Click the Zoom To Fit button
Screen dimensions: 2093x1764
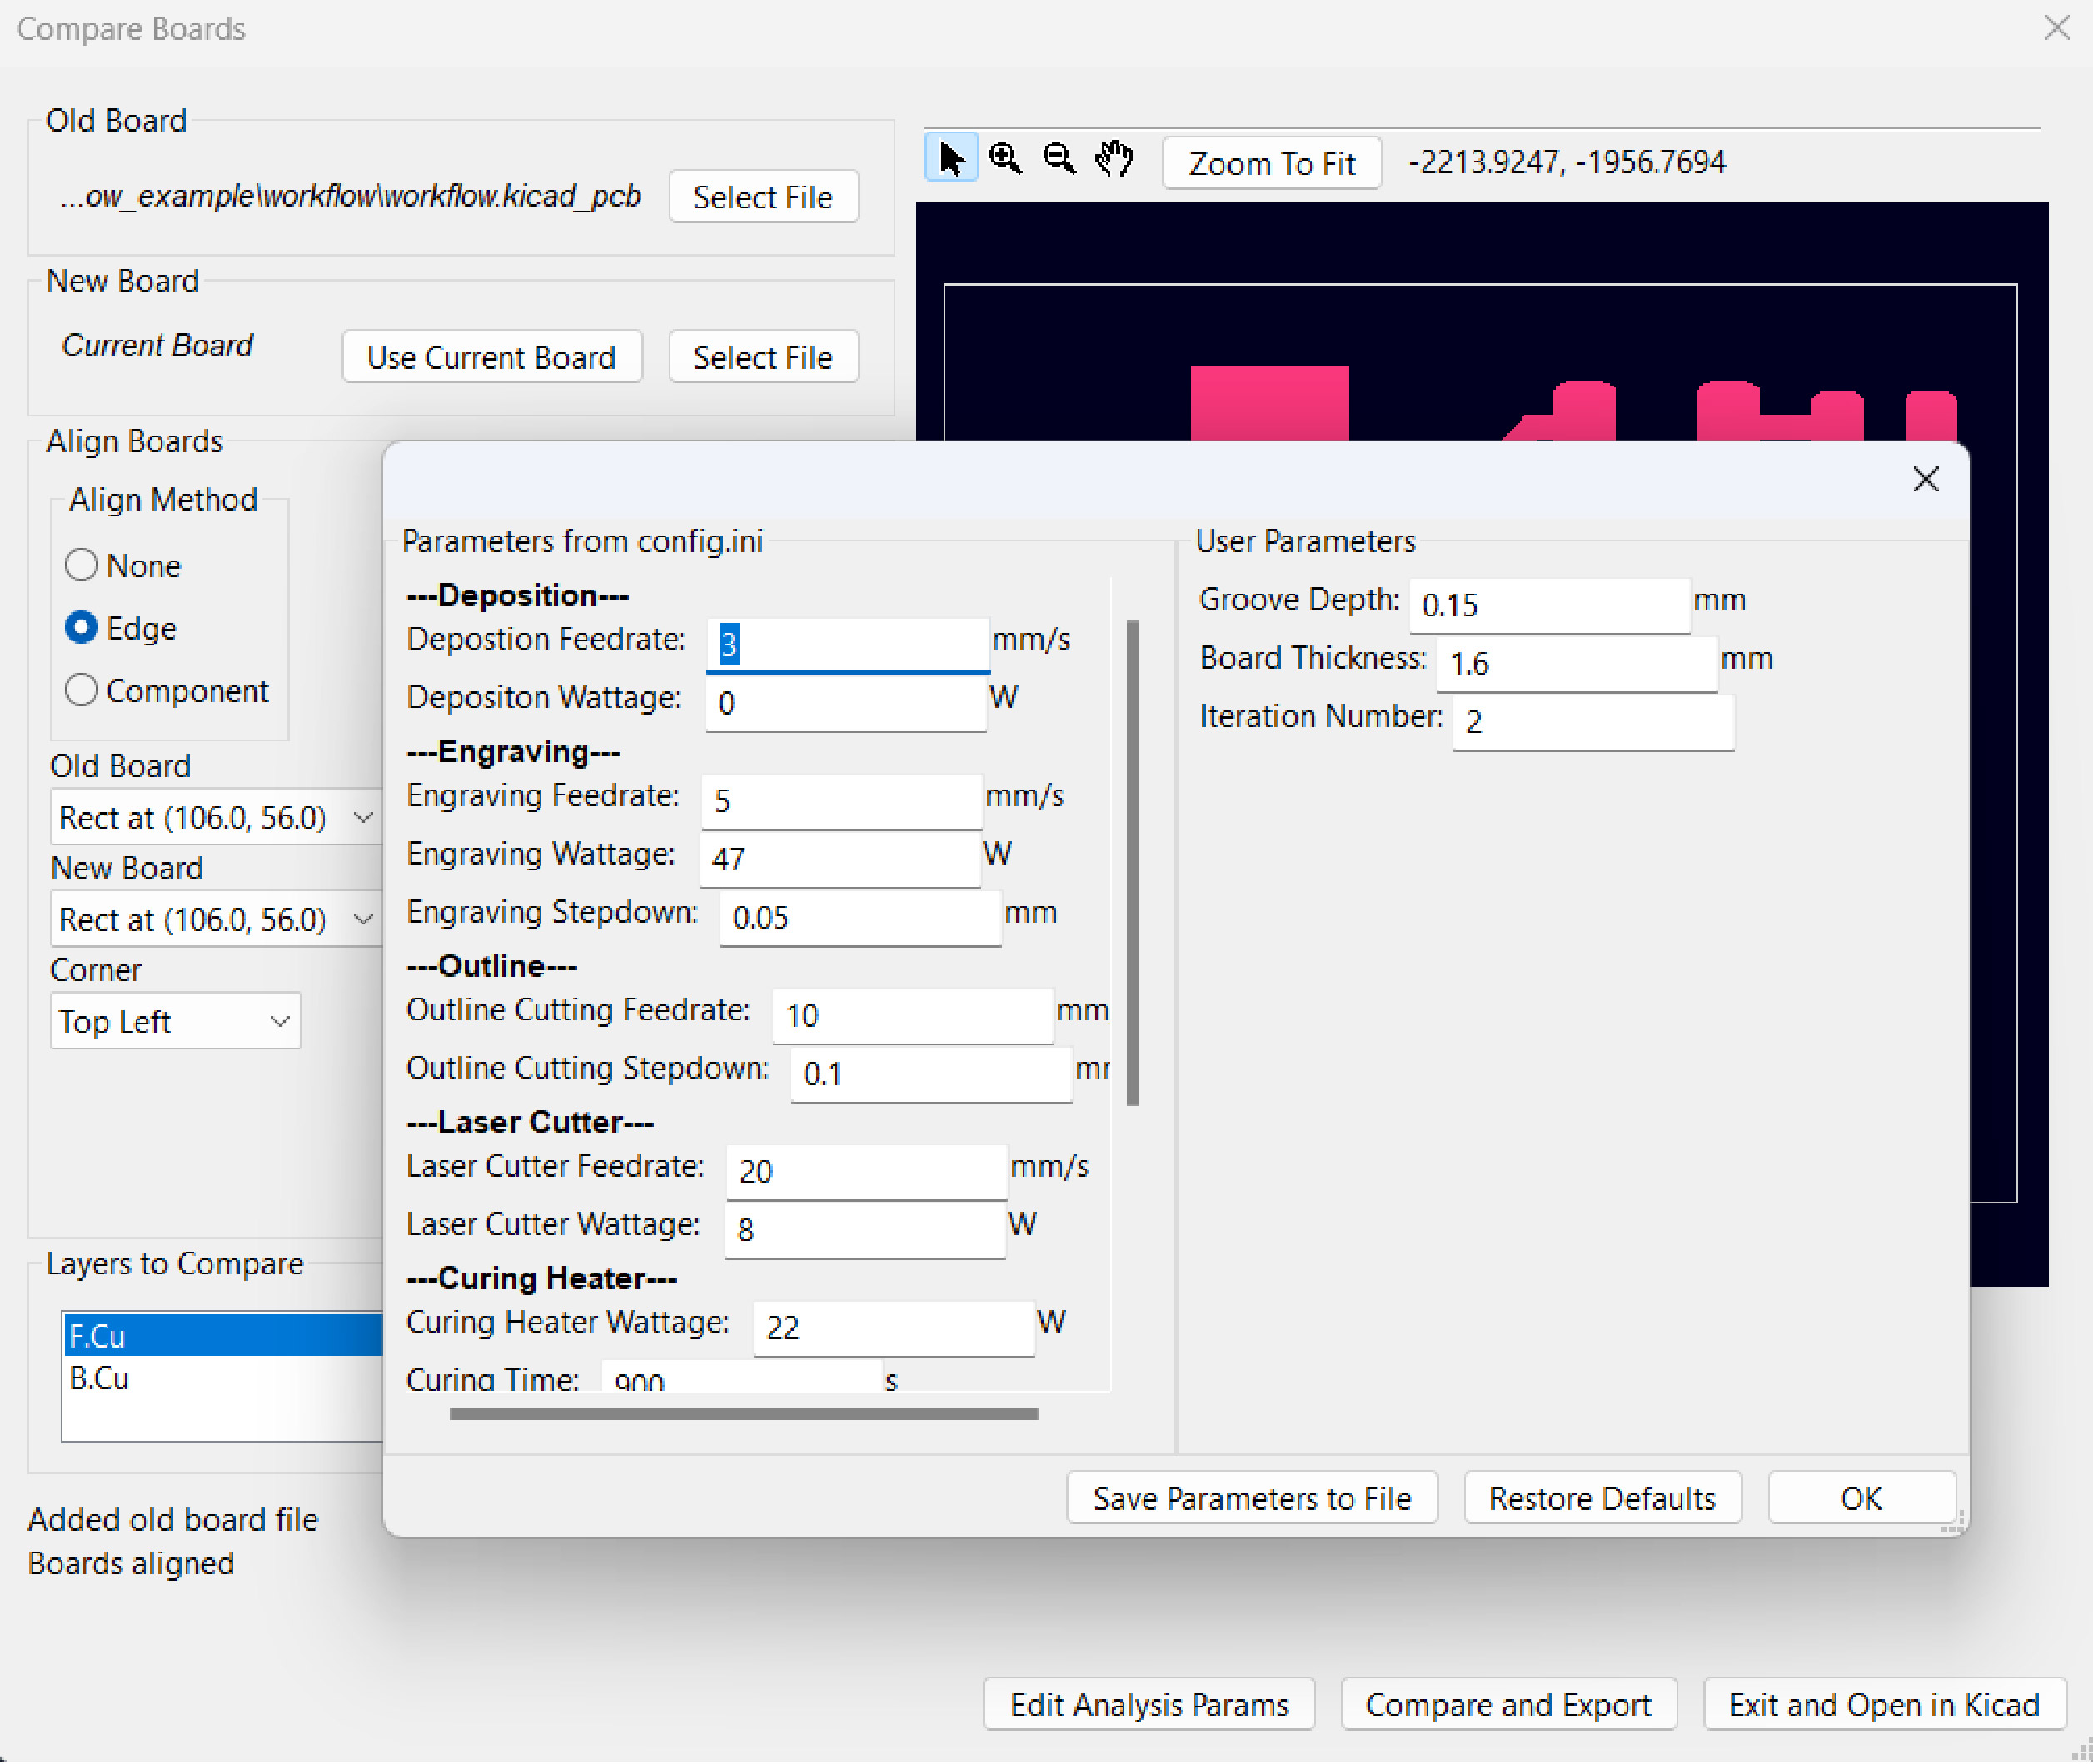tap(1271, 163)
